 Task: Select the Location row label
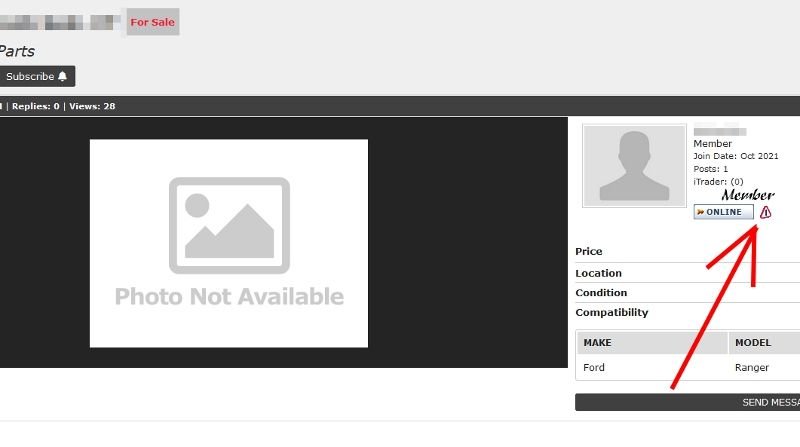tap(598, 273)
